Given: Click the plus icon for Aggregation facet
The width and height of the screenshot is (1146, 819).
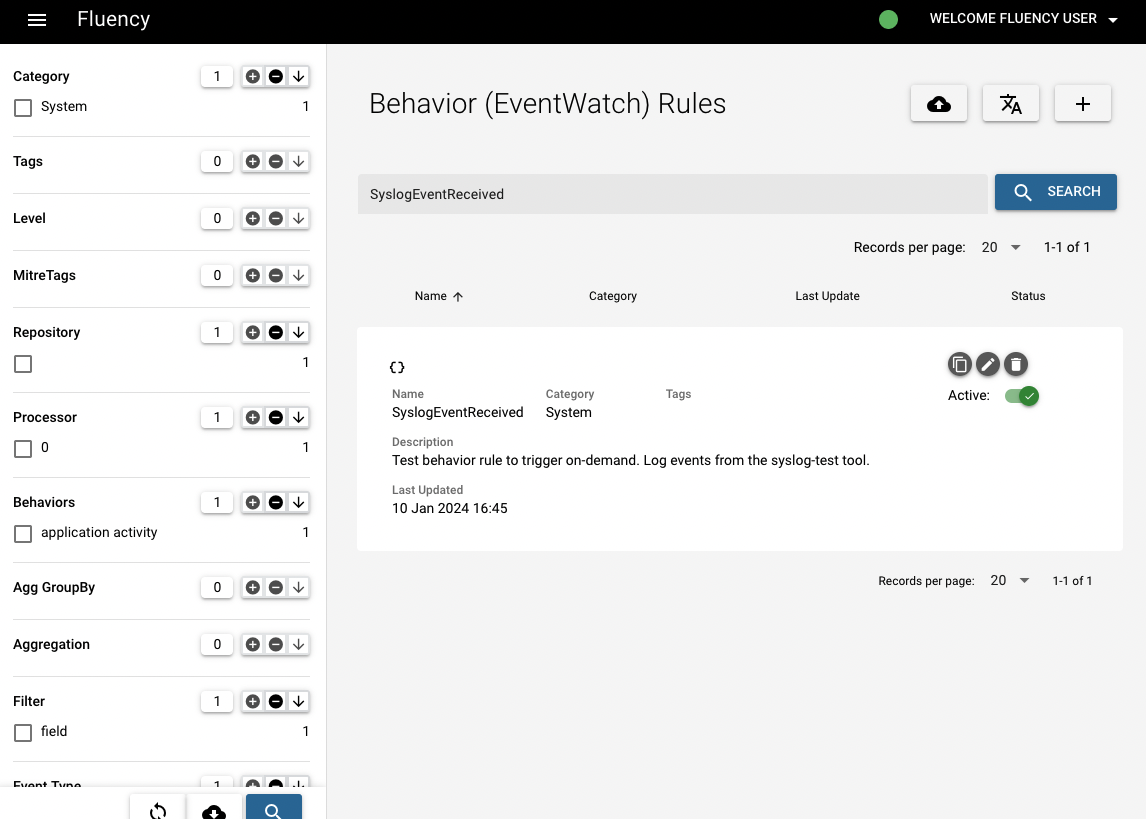Looking at the screenshot, I should point(253,644).
